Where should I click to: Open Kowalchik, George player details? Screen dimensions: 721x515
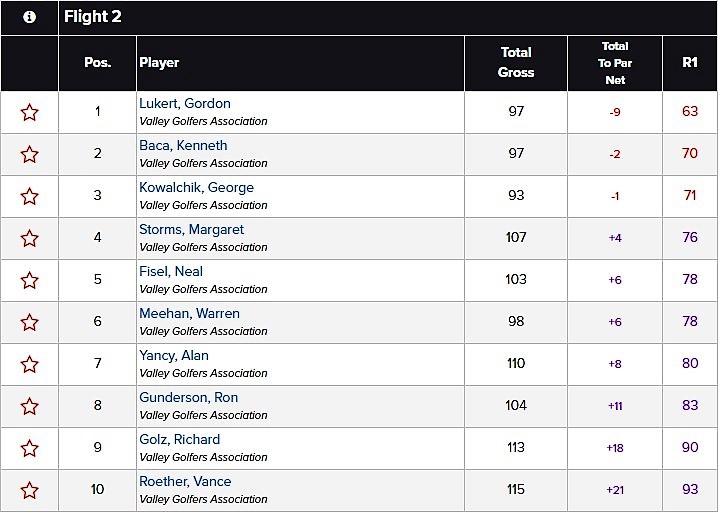tap(196, 188)
